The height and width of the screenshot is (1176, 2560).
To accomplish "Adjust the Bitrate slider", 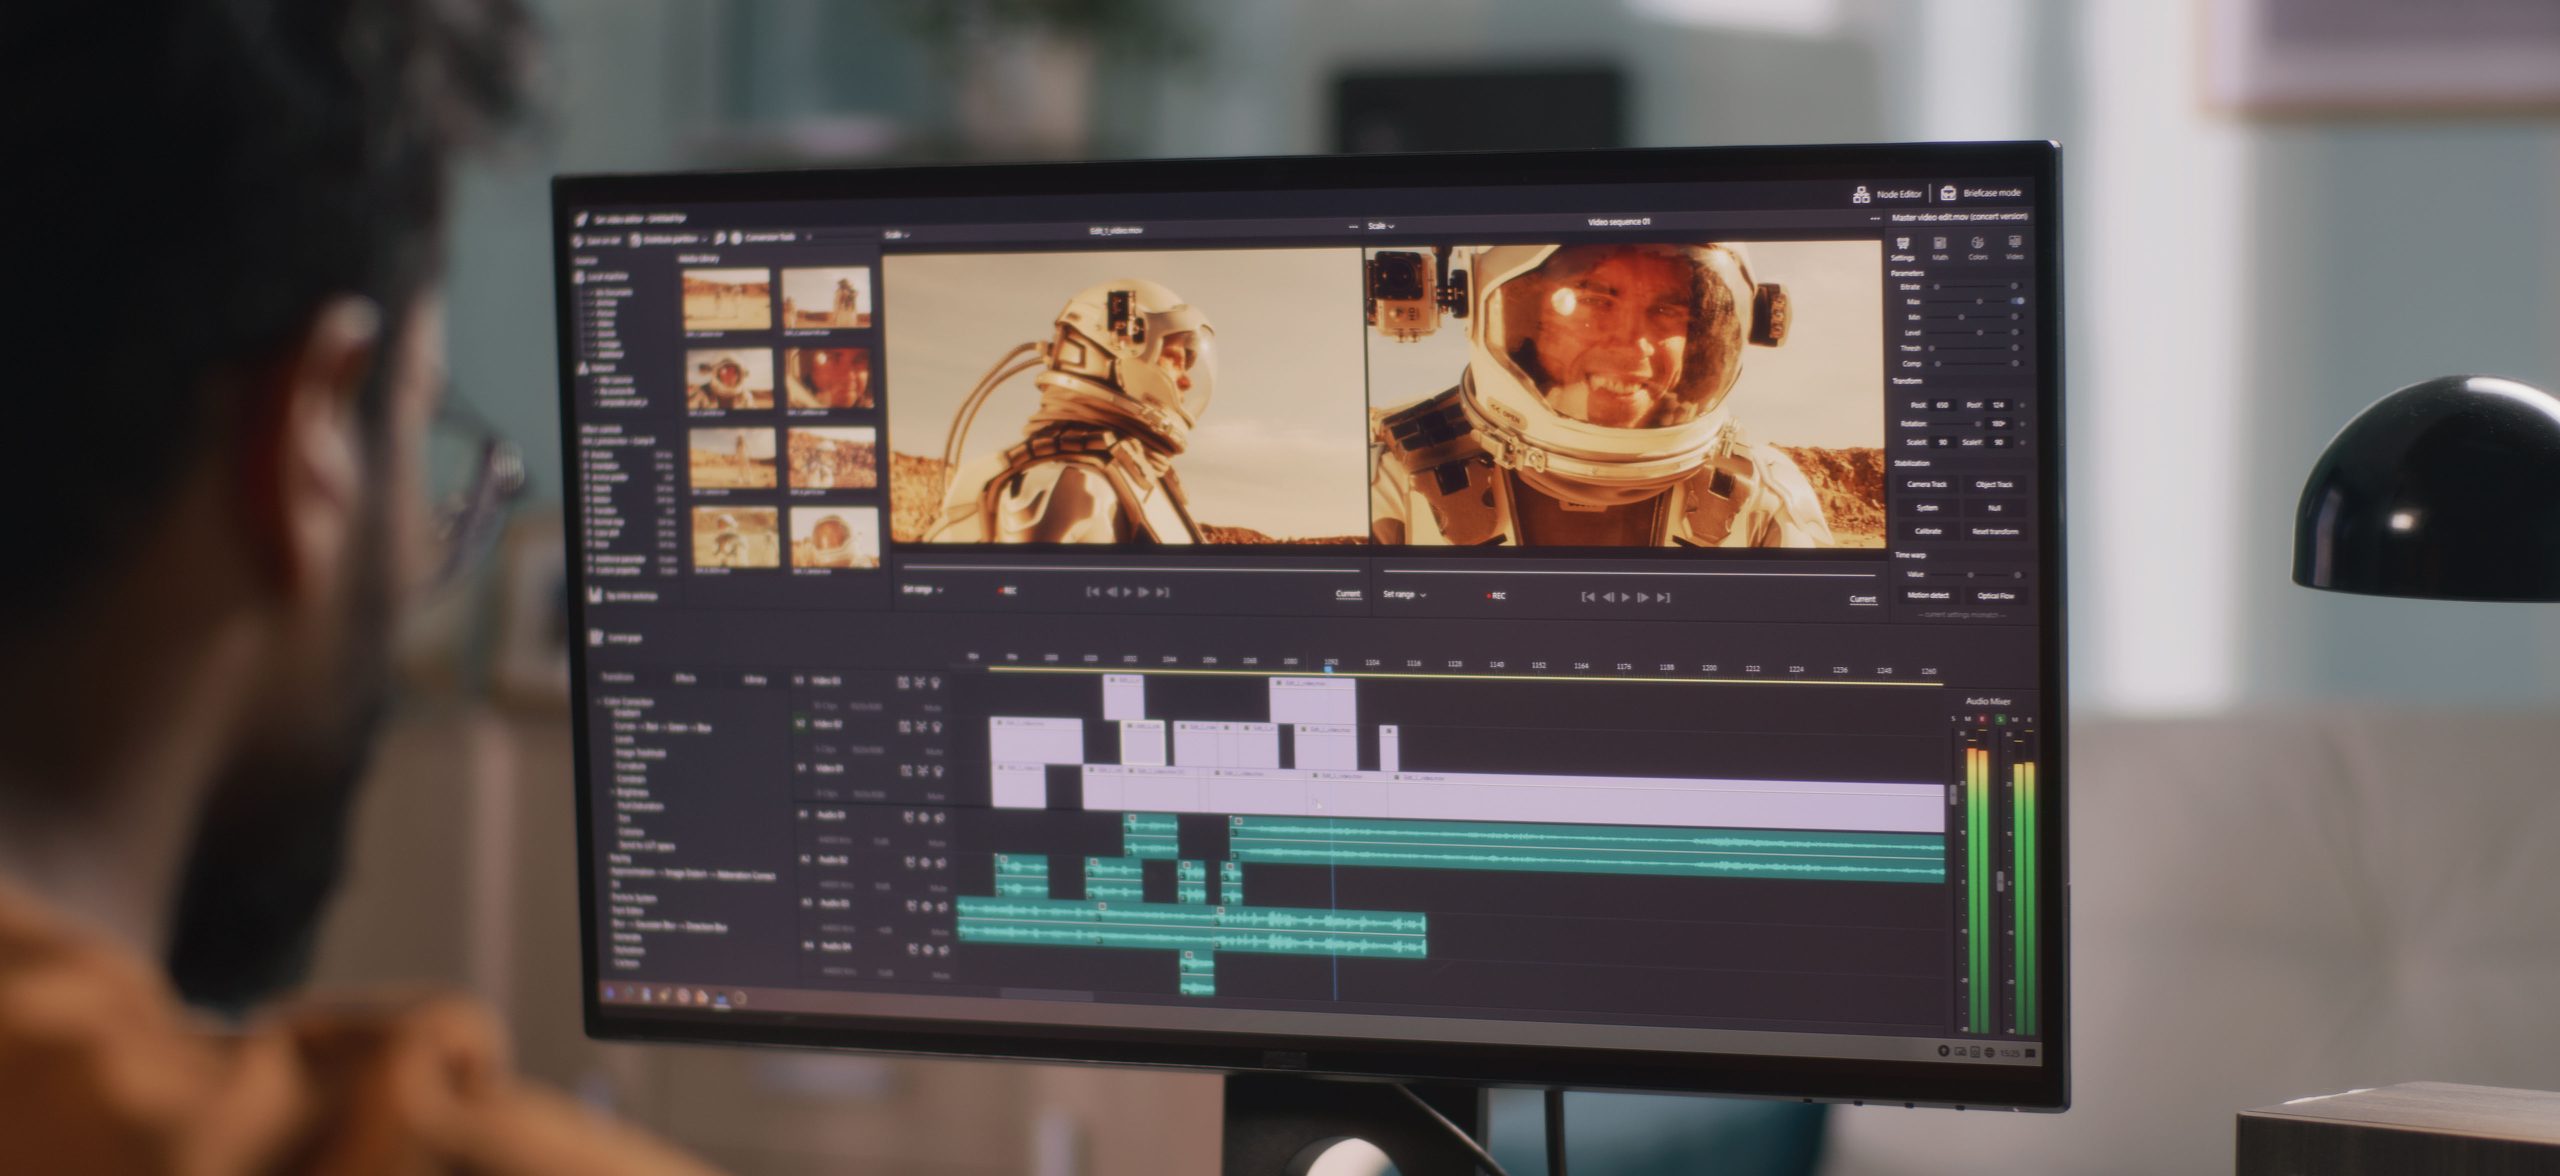I will coord(1966,287).
